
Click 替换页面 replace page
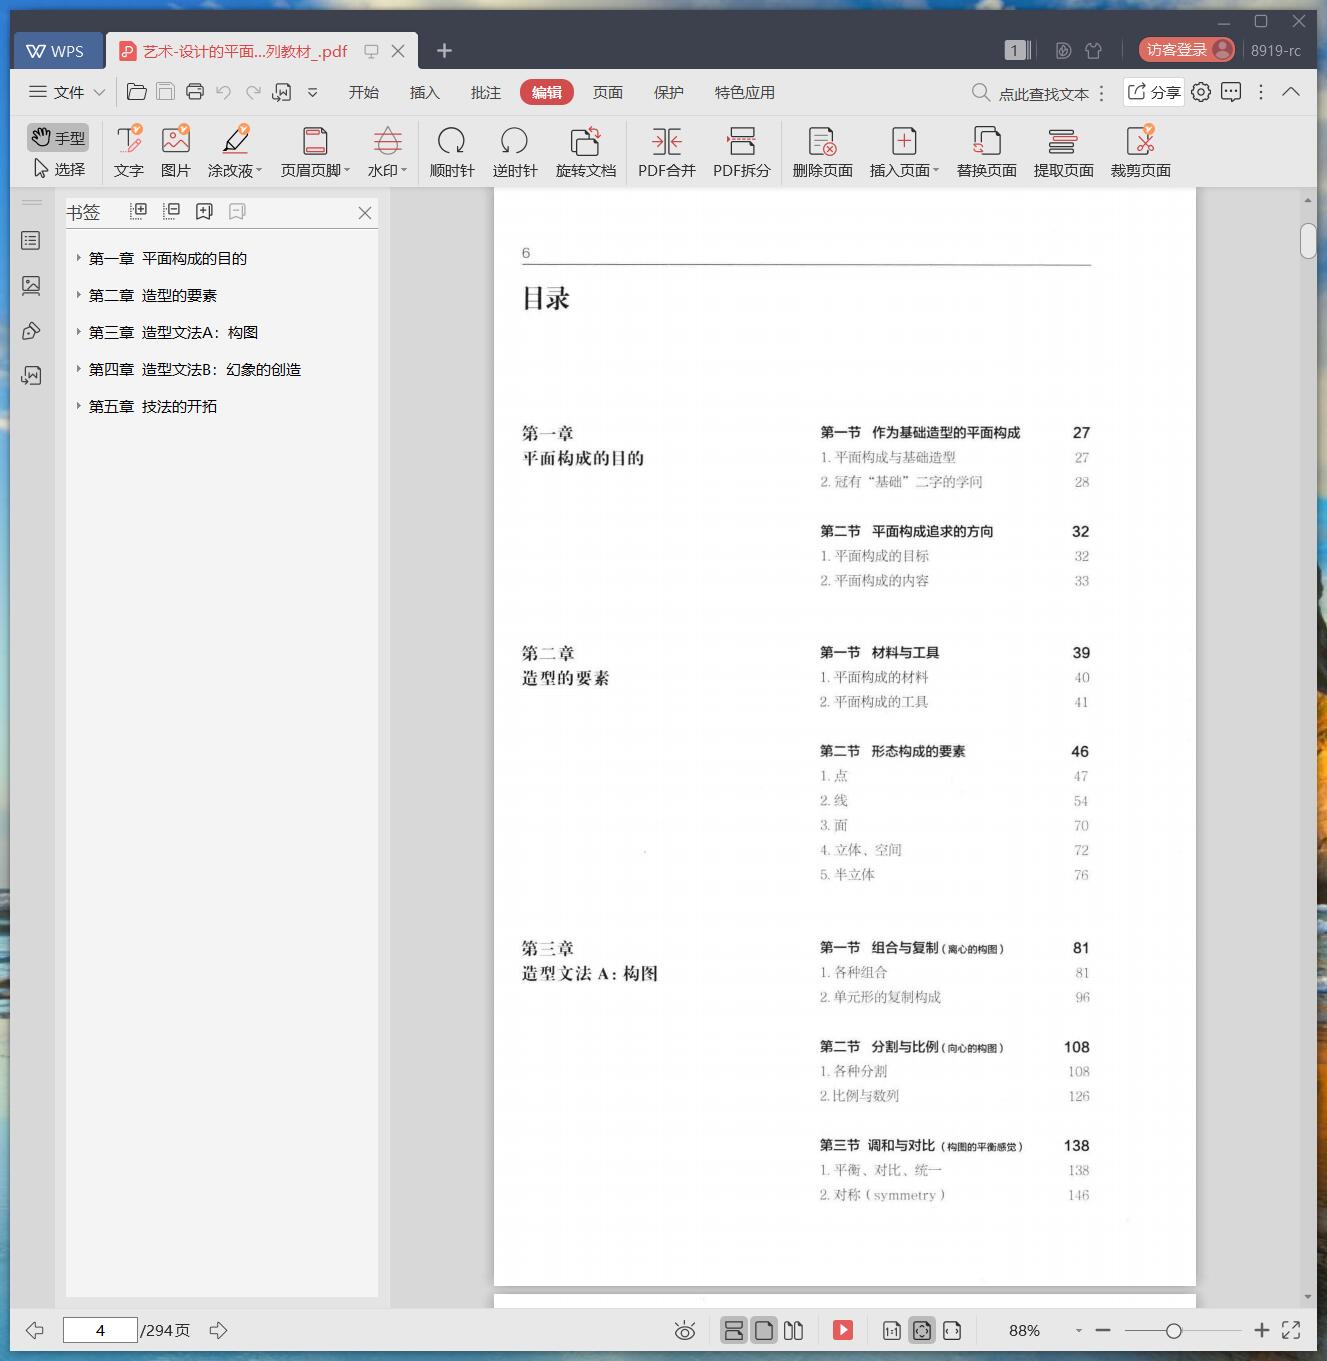pyautogui.click(x=986, y=152)
